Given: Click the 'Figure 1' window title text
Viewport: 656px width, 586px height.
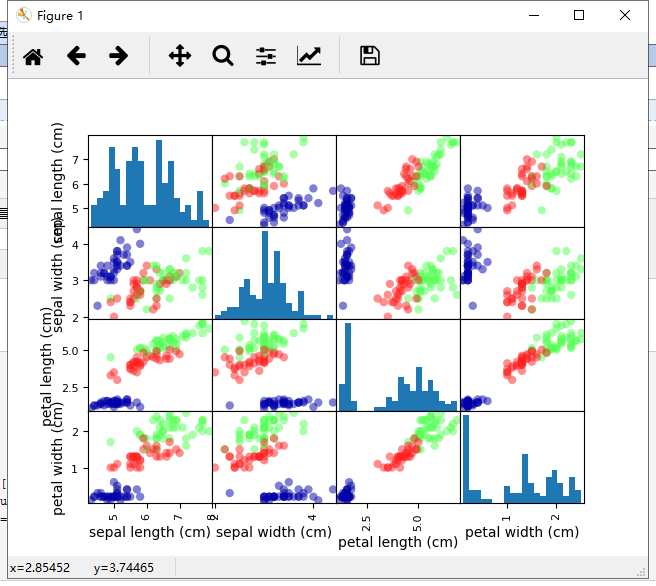Looking at the screenshot, I should tap(60, 16).
